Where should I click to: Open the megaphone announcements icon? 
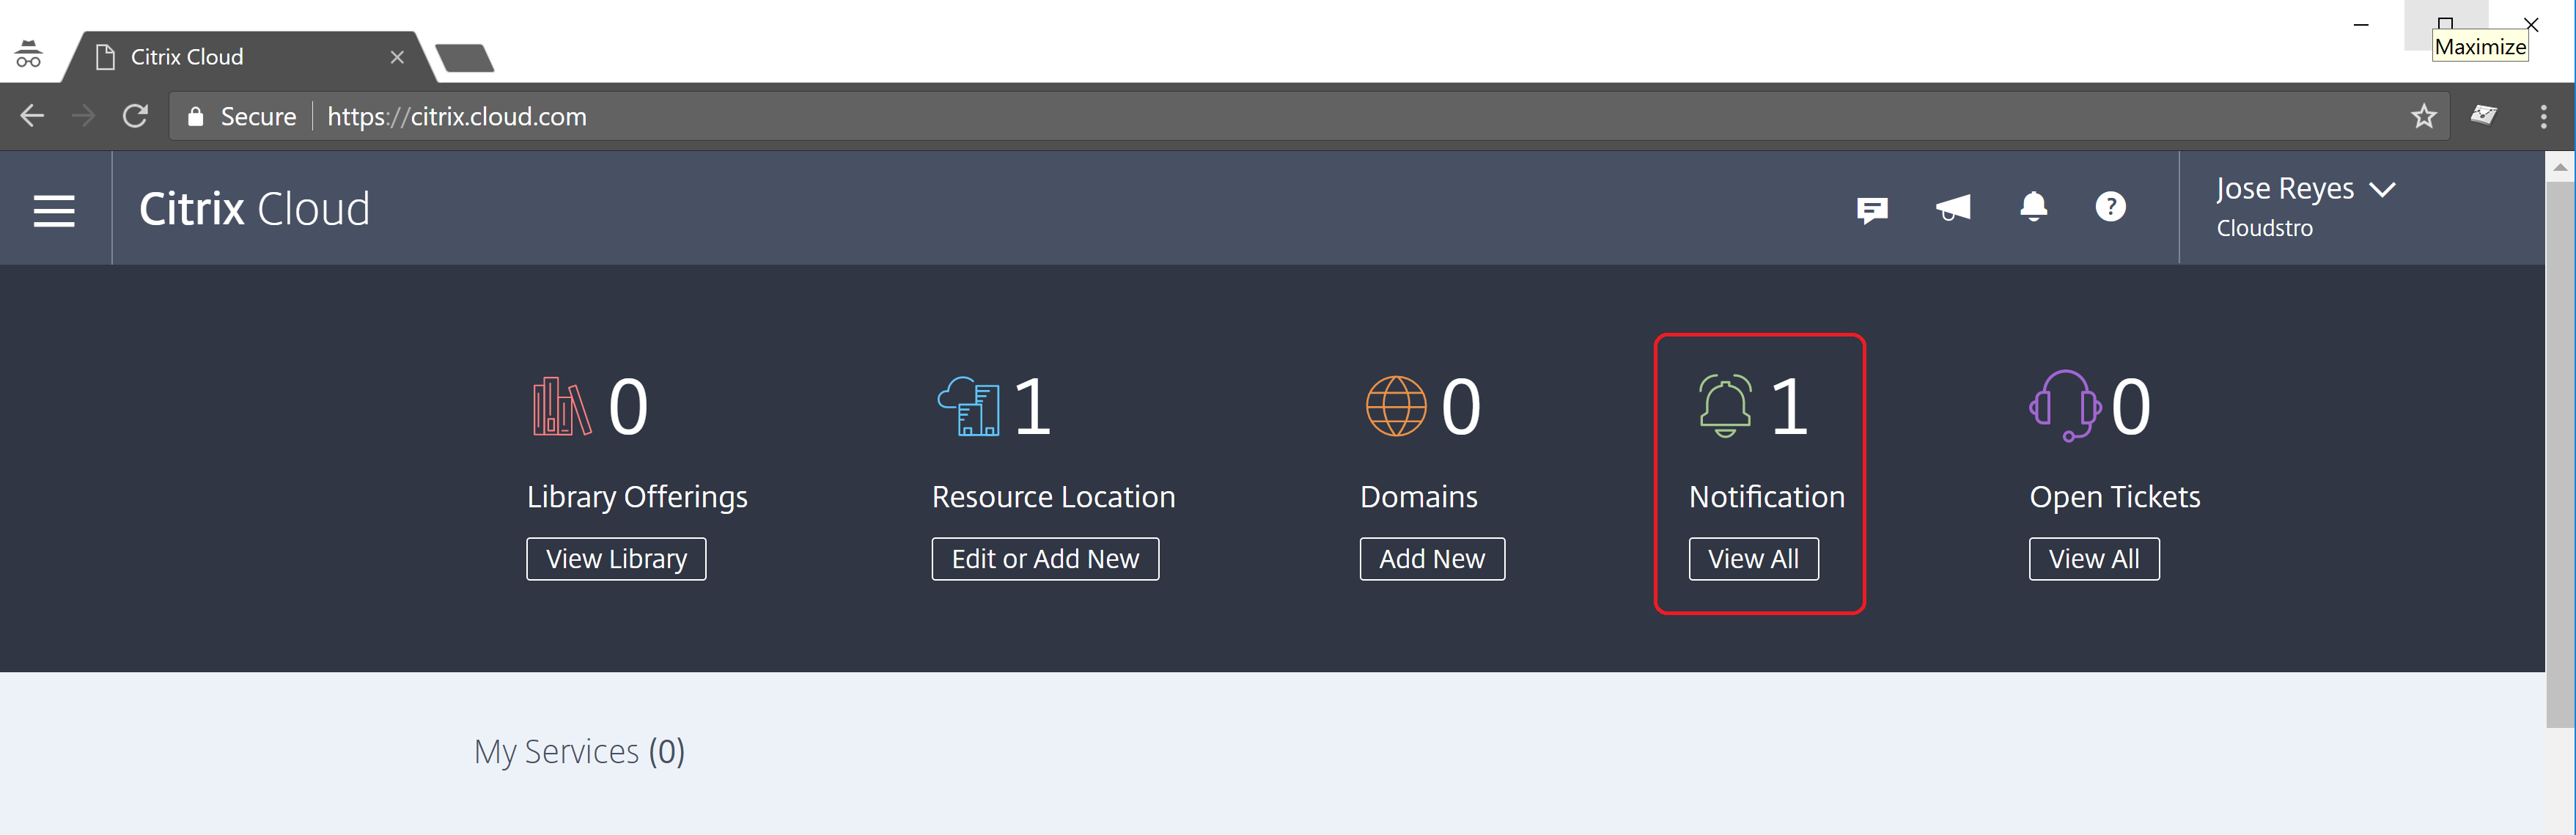(x=1952, y=208)
